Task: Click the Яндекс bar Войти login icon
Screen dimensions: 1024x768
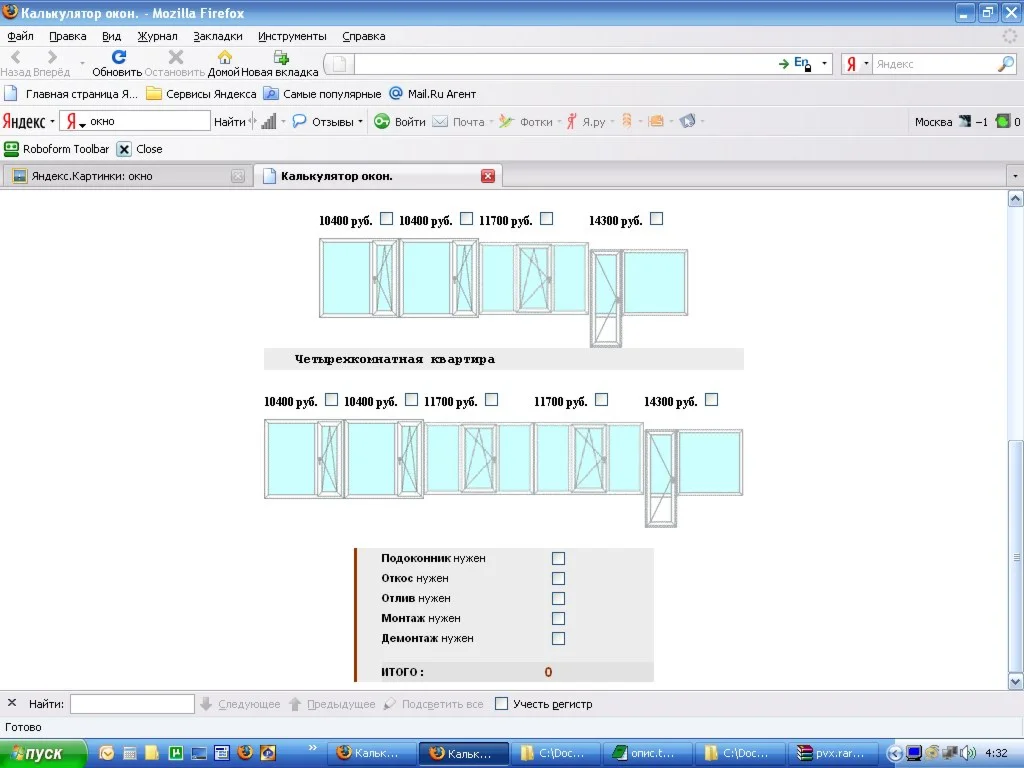Action: pos(382,122)
